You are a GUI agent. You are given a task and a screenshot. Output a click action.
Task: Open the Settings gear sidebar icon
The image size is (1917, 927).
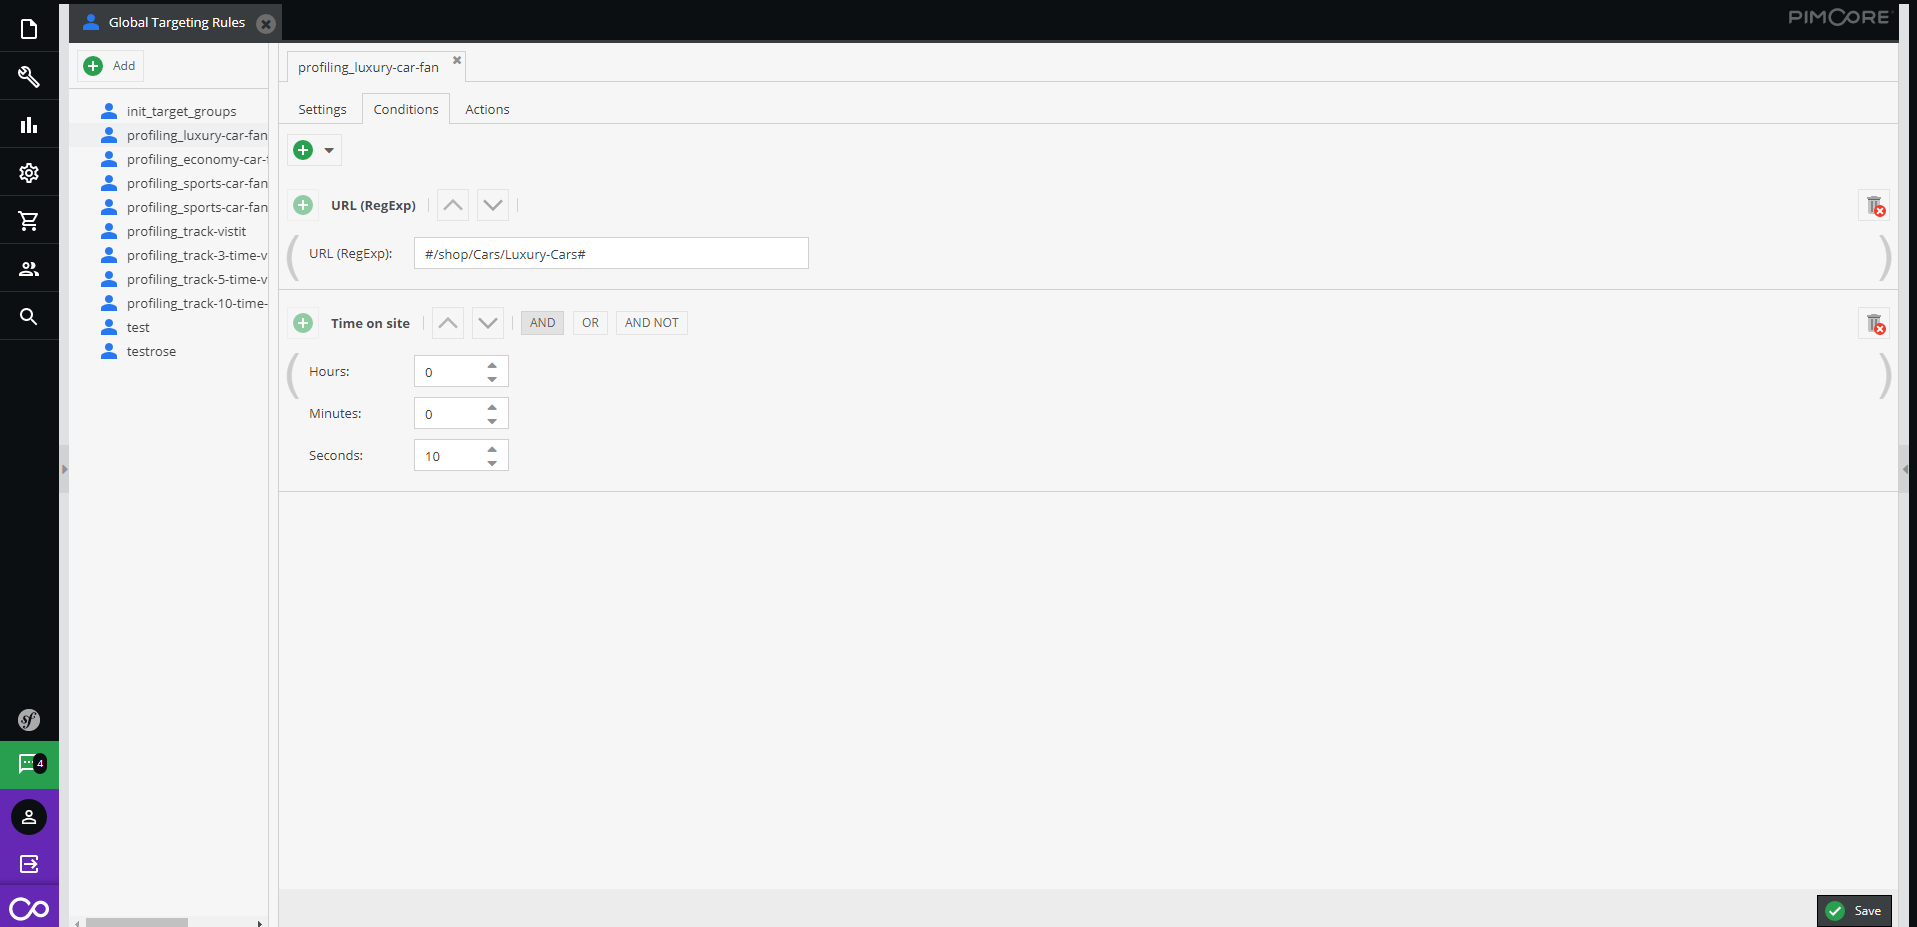click(x=29, y=173)
